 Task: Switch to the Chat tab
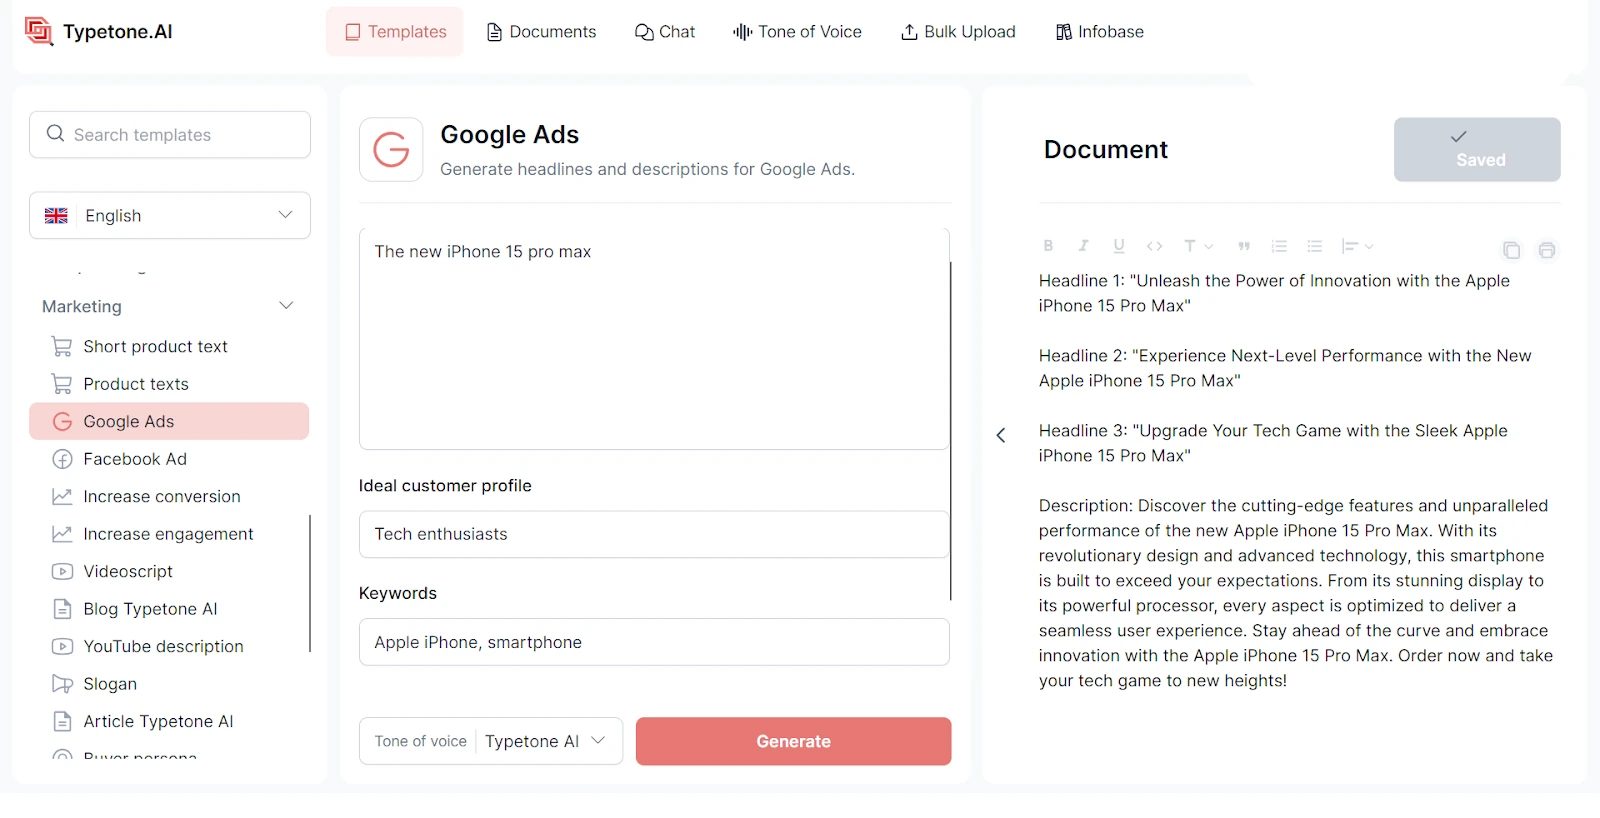pyautogui.click(x=665, y=32)
